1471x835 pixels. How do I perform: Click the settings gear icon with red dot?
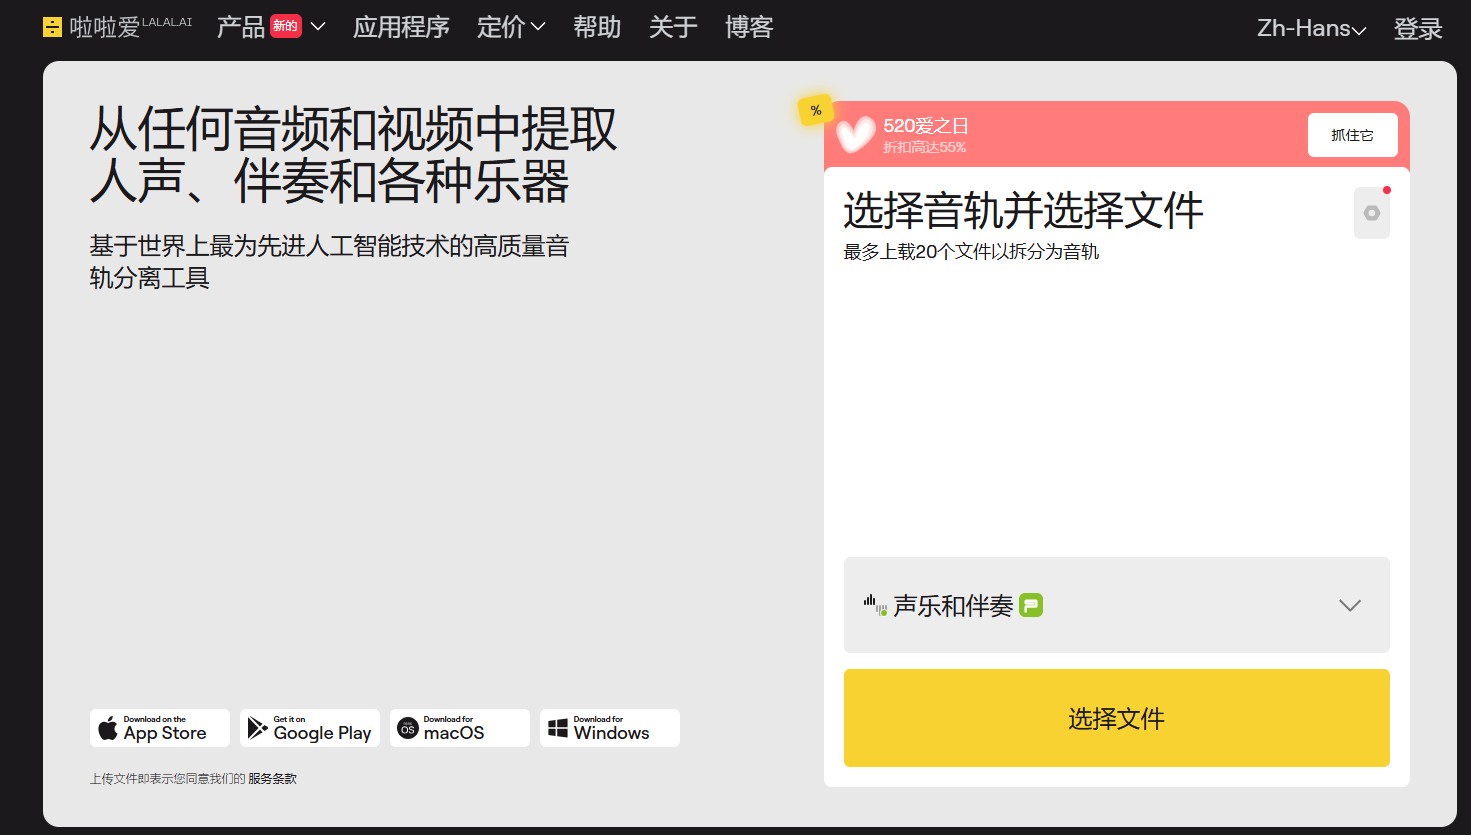point(1372,213)
